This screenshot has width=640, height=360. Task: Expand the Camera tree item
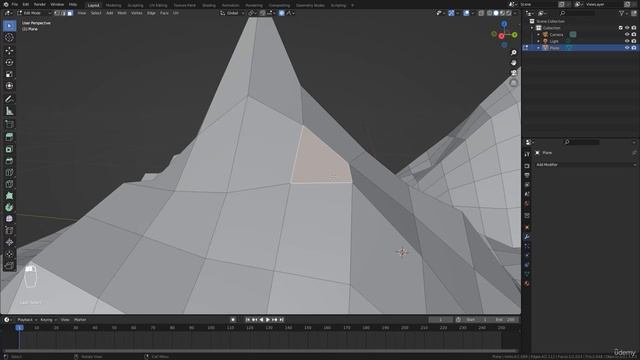pos(538,35)
